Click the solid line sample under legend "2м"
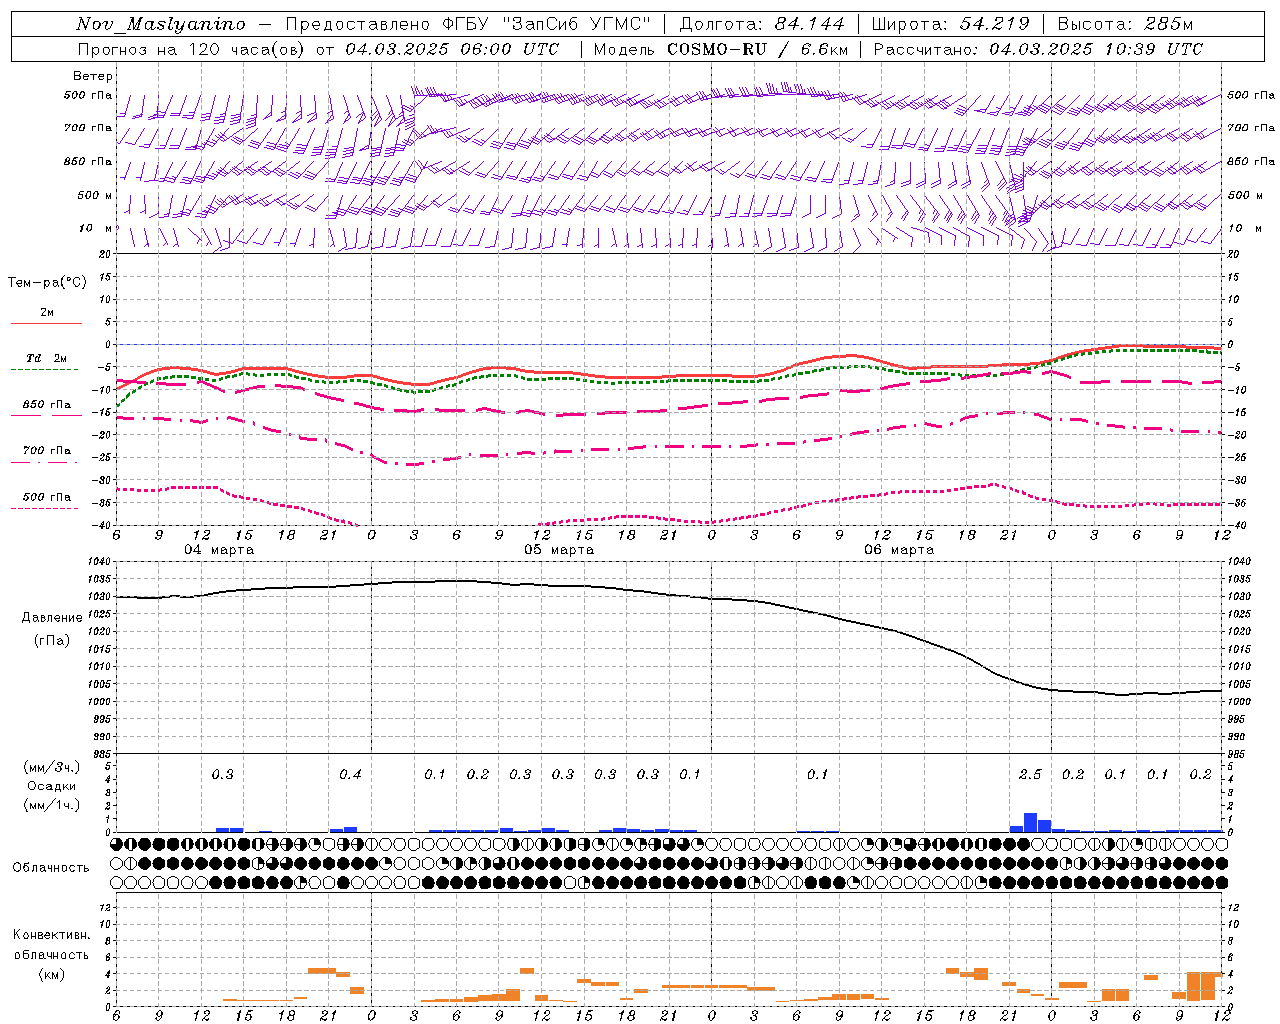Image resolution: width=1280 pixels, height=1024 pixels. [46, 324]
